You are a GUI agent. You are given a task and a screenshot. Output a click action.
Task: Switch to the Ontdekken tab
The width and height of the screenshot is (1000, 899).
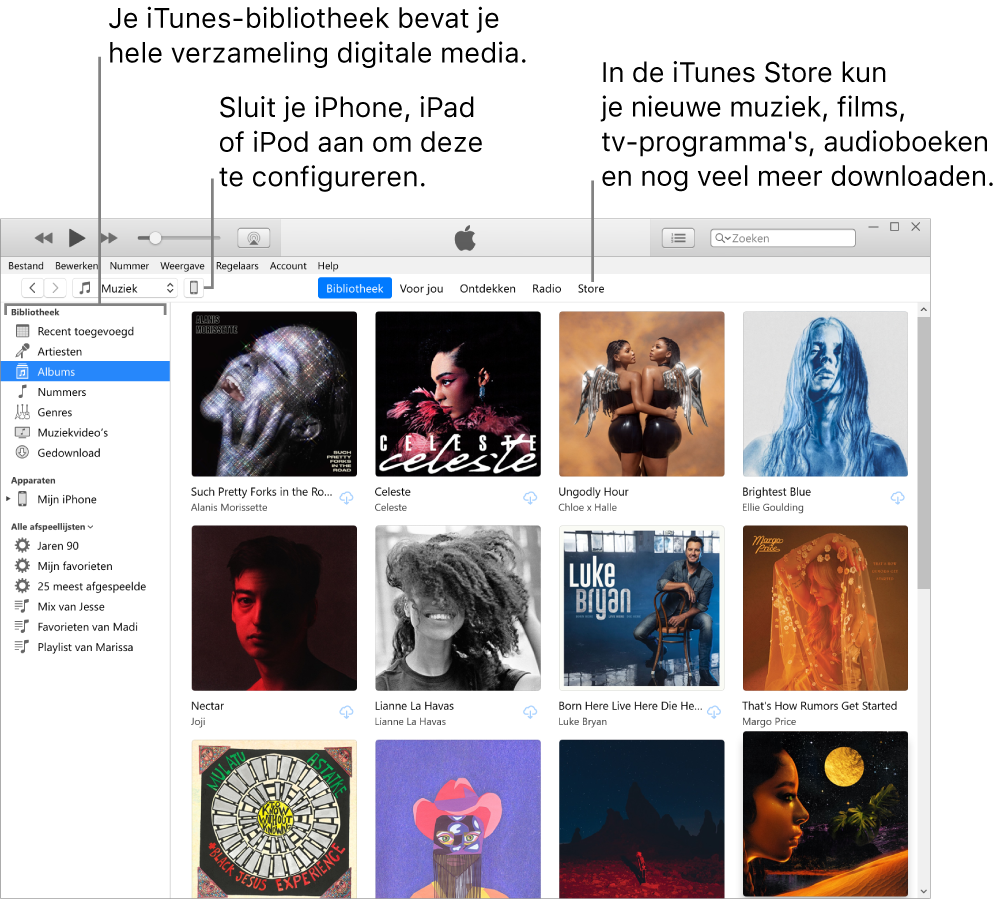[488, 288]
